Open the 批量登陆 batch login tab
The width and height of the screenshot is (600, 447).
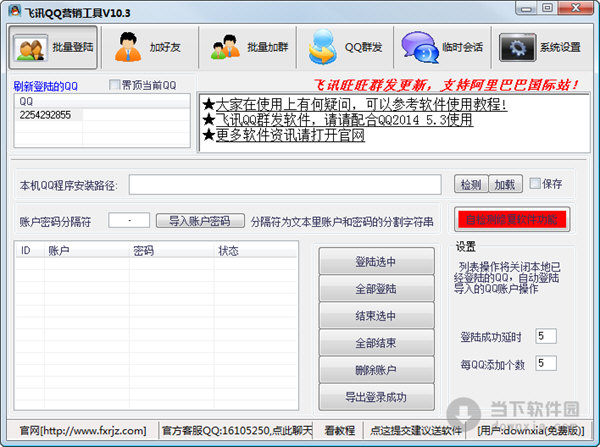(x=53, y=47)
